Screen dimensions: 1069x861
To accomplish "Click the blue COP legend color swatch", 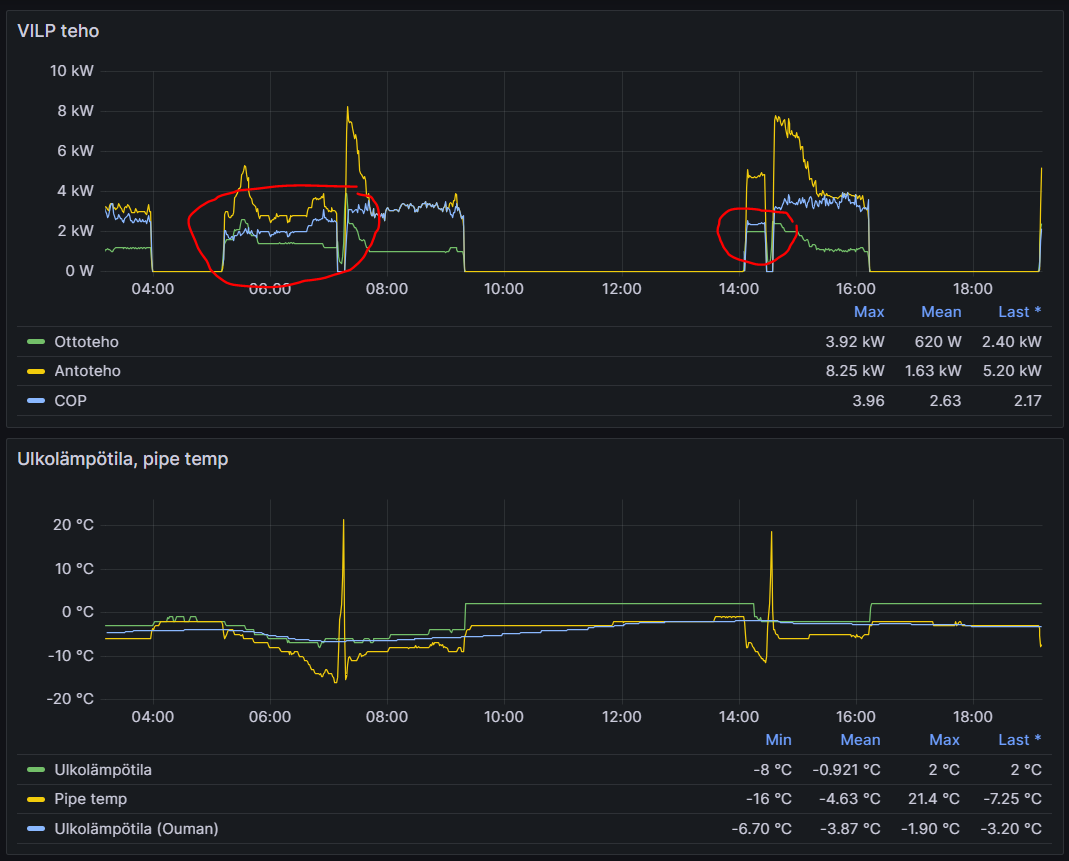I will coord(36,401).
